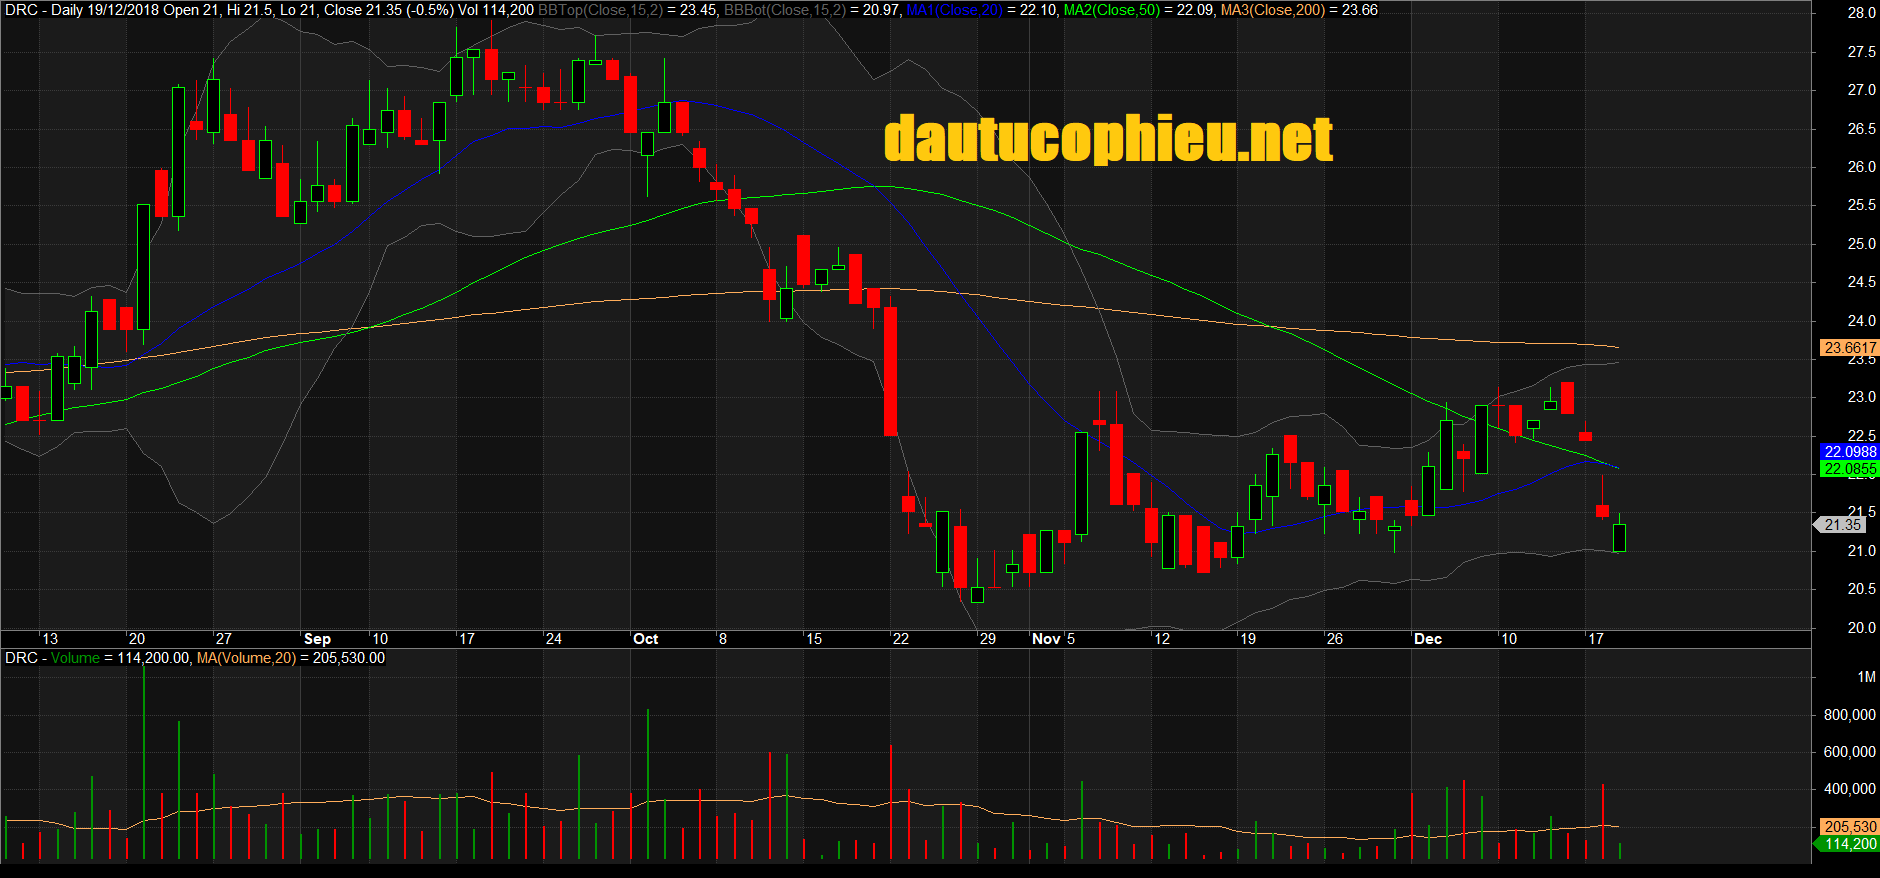Click the 'MA(Volume,20) = 205,530.00' label
1880x878 pixels.
290,658
